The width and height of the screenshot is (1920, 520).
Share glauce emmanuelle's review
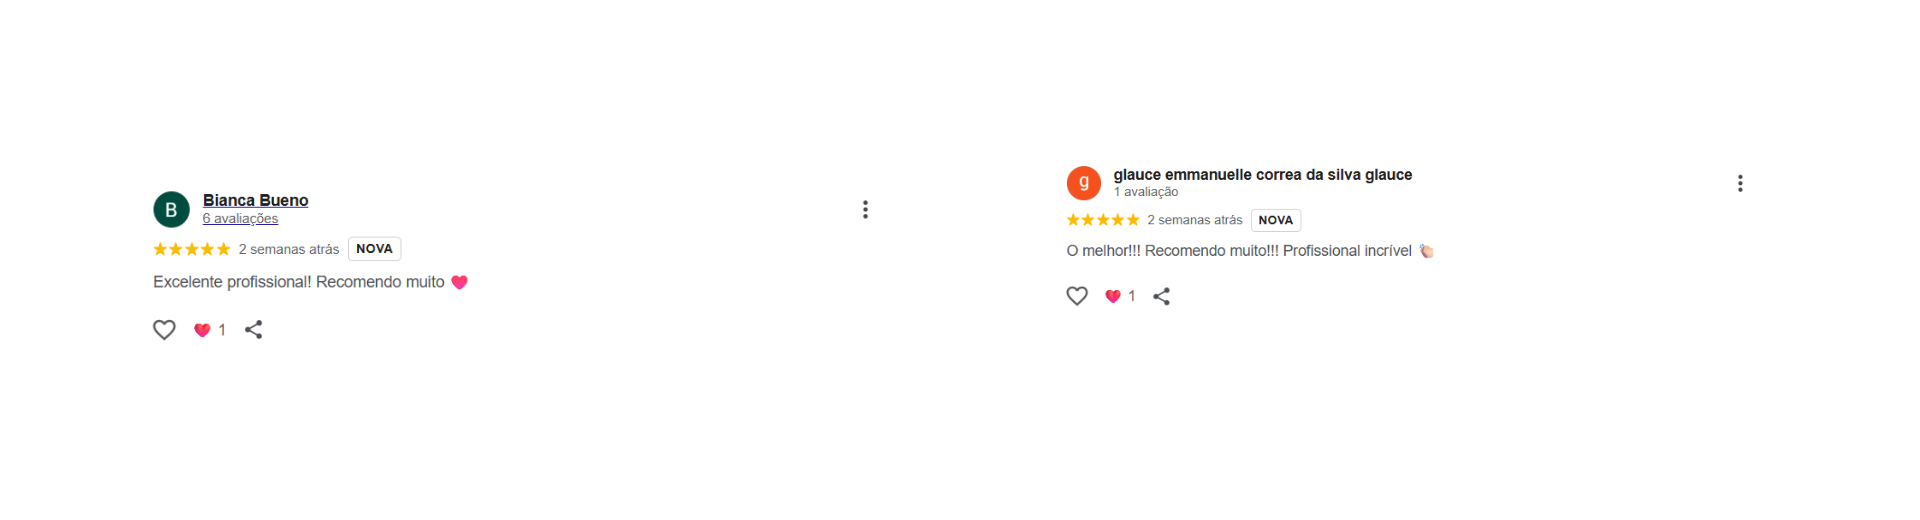1161,296
